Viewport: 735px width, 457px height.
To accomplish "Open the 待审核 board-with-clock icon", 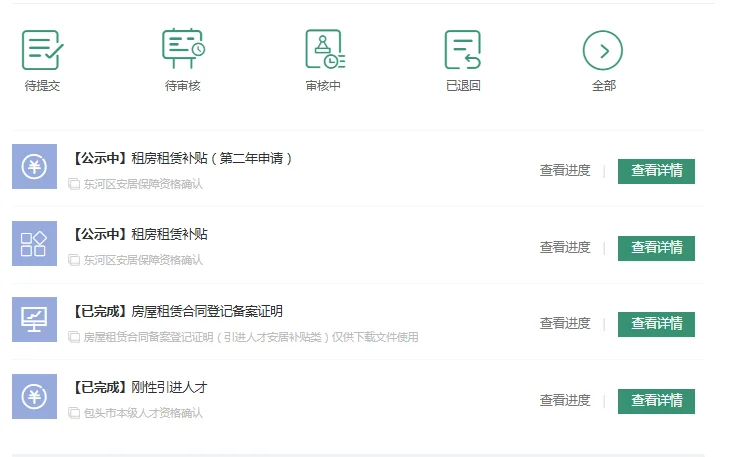I will tap(183, 49).
